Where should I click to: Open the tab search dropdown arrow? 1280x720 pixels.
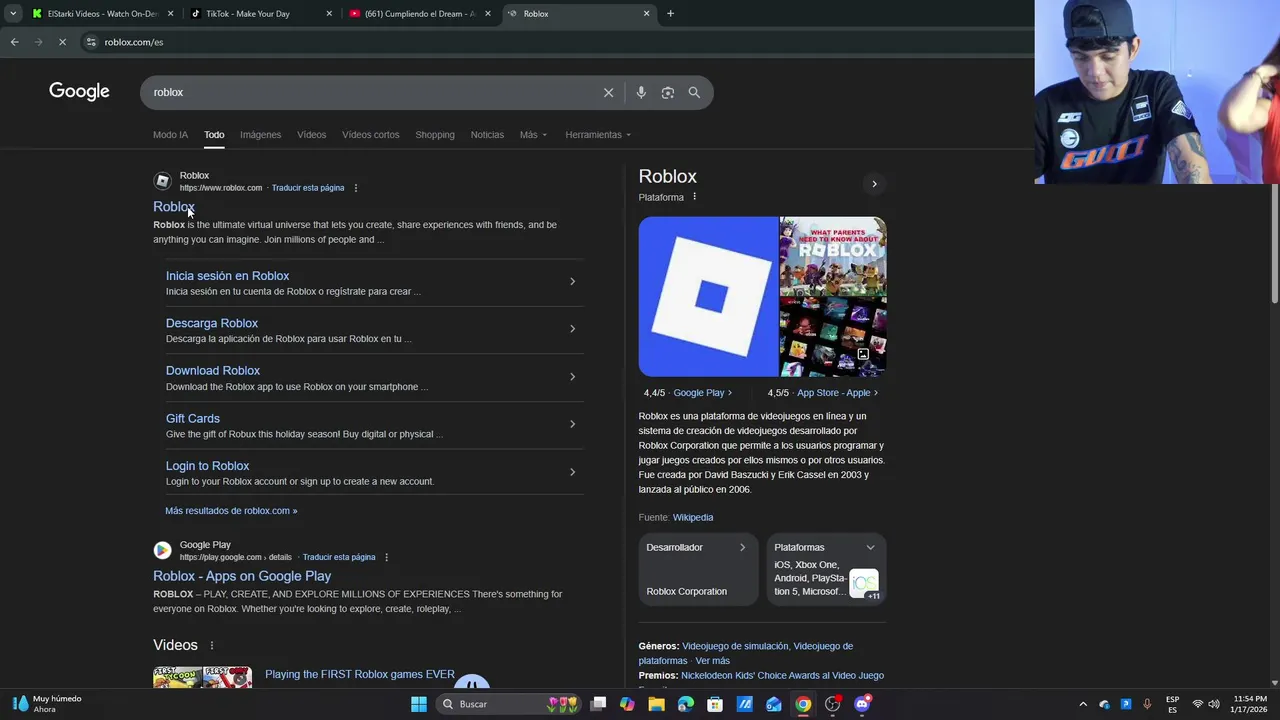click(x=13, y=14)
